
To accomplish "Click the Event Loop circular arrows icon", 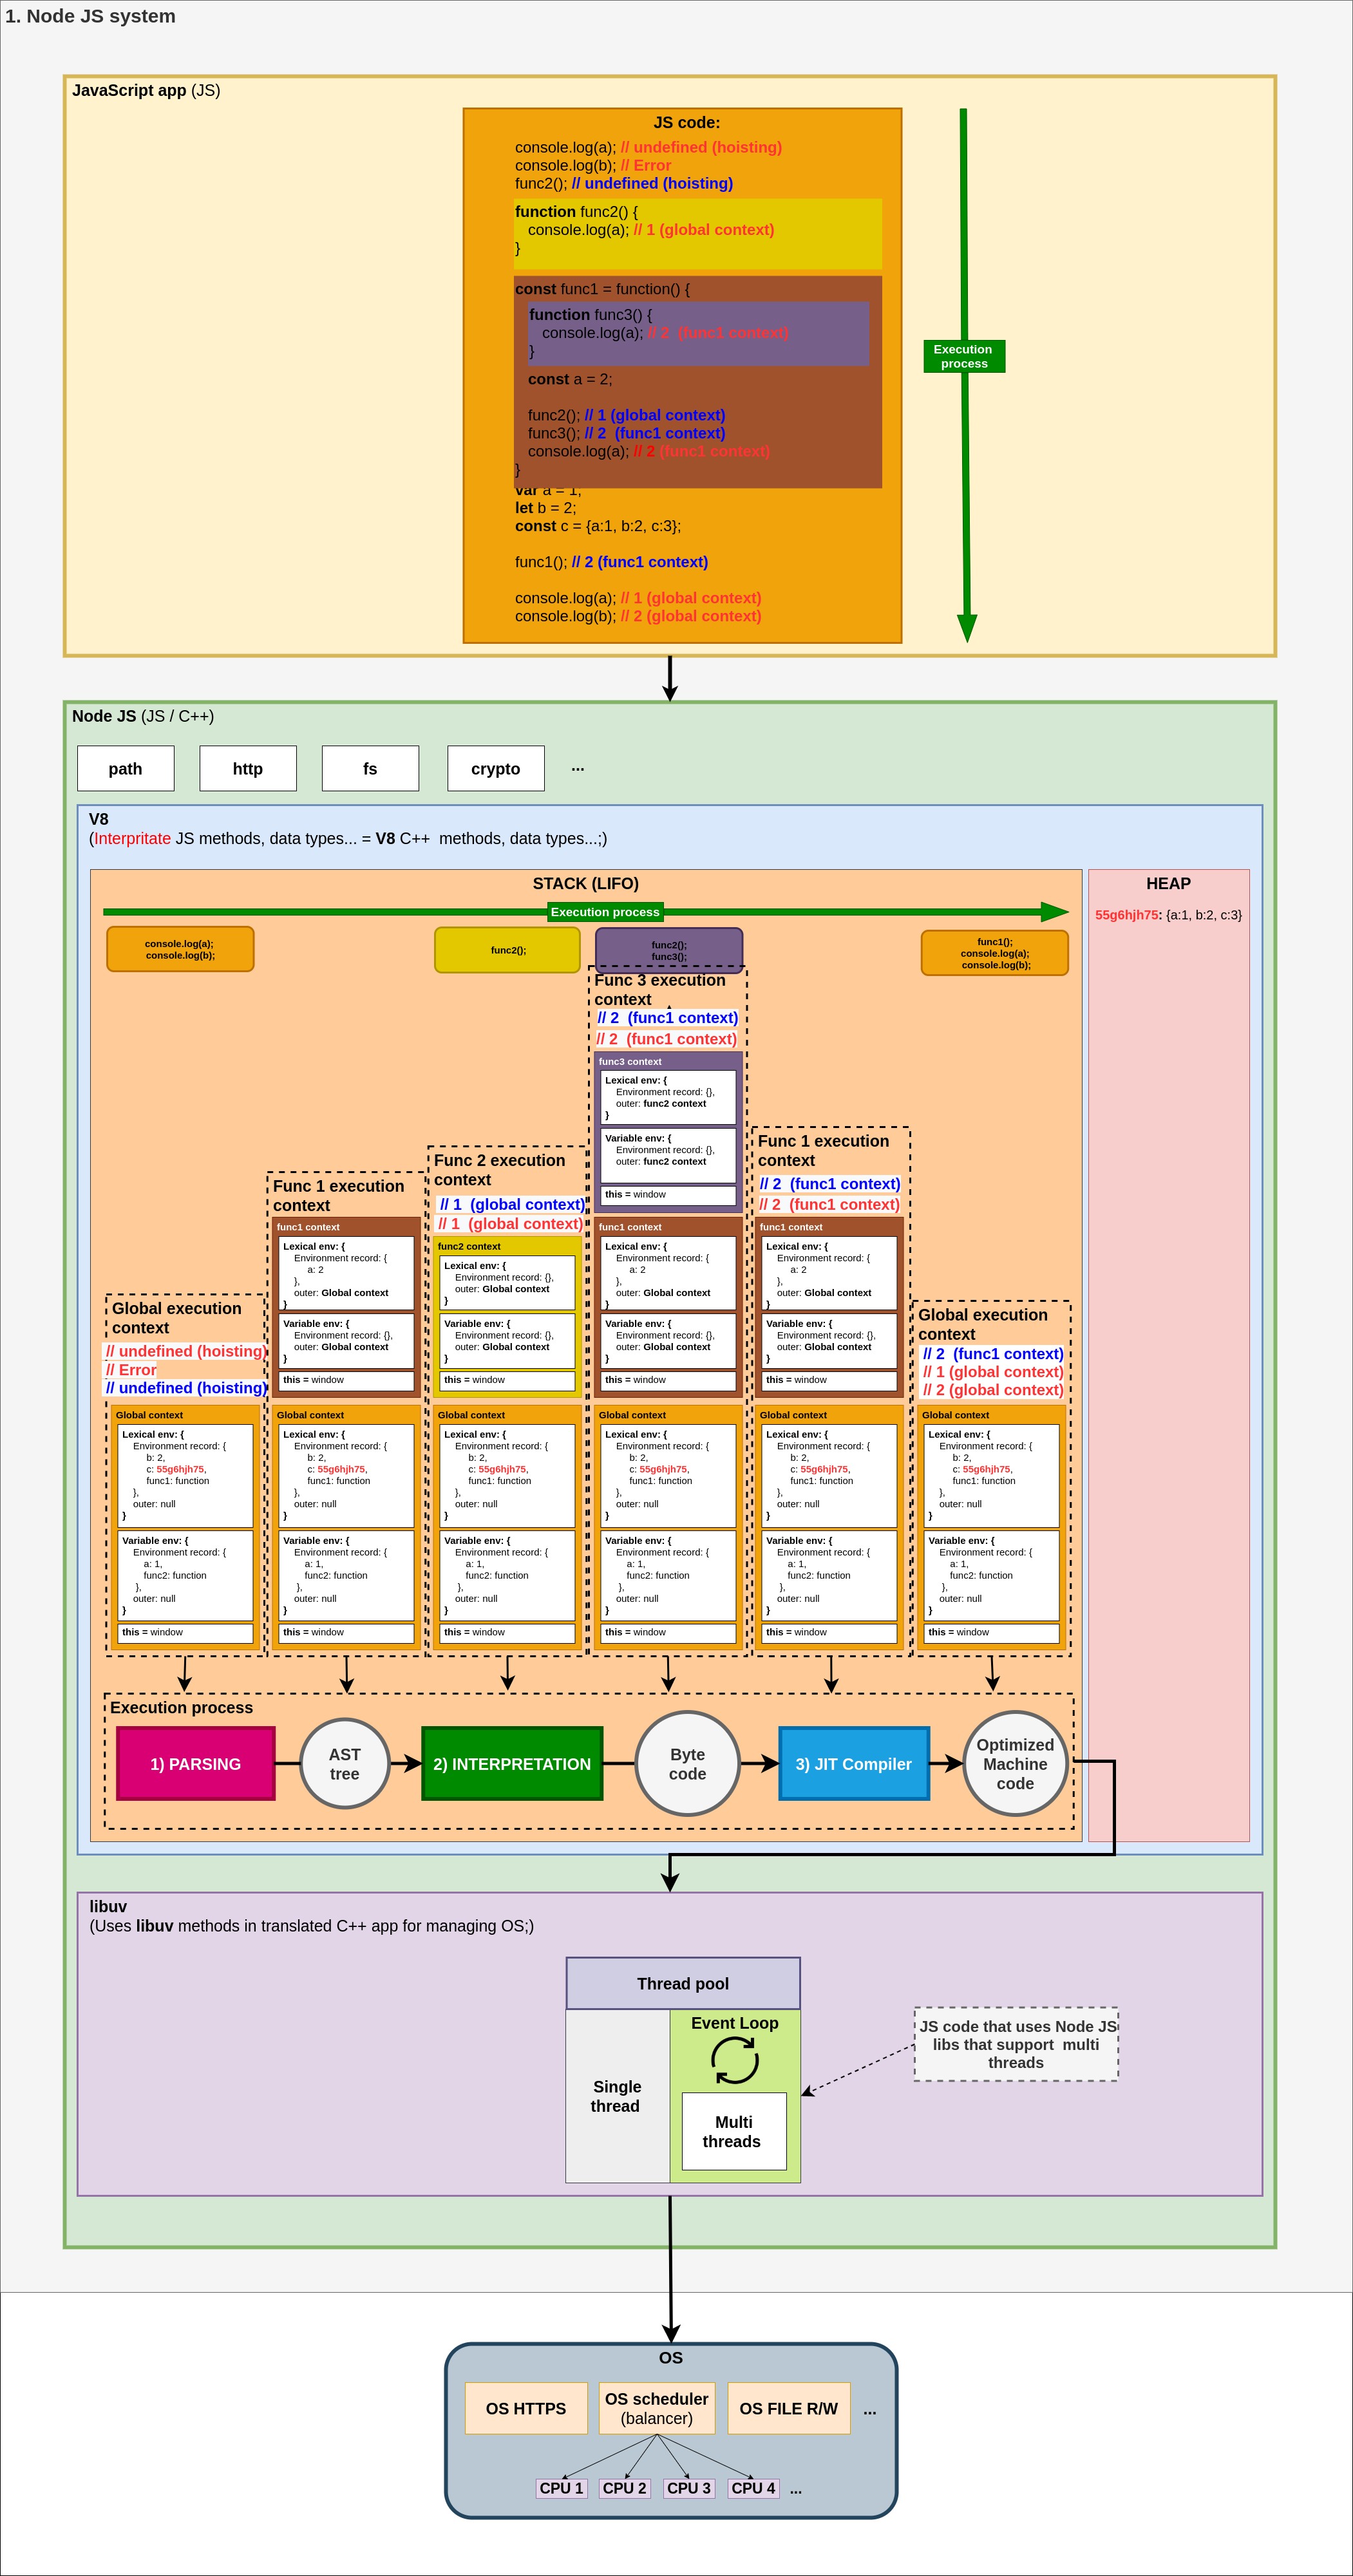I will pos(735,2060).
